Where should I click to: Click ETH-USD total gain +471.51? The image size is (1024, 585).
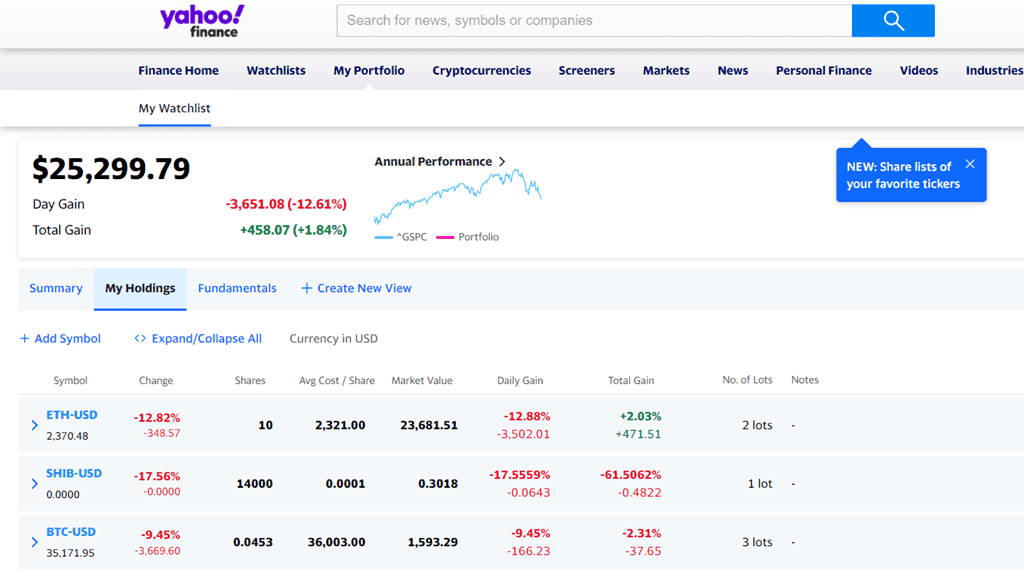pyautogui.click(x=638, y=434)
